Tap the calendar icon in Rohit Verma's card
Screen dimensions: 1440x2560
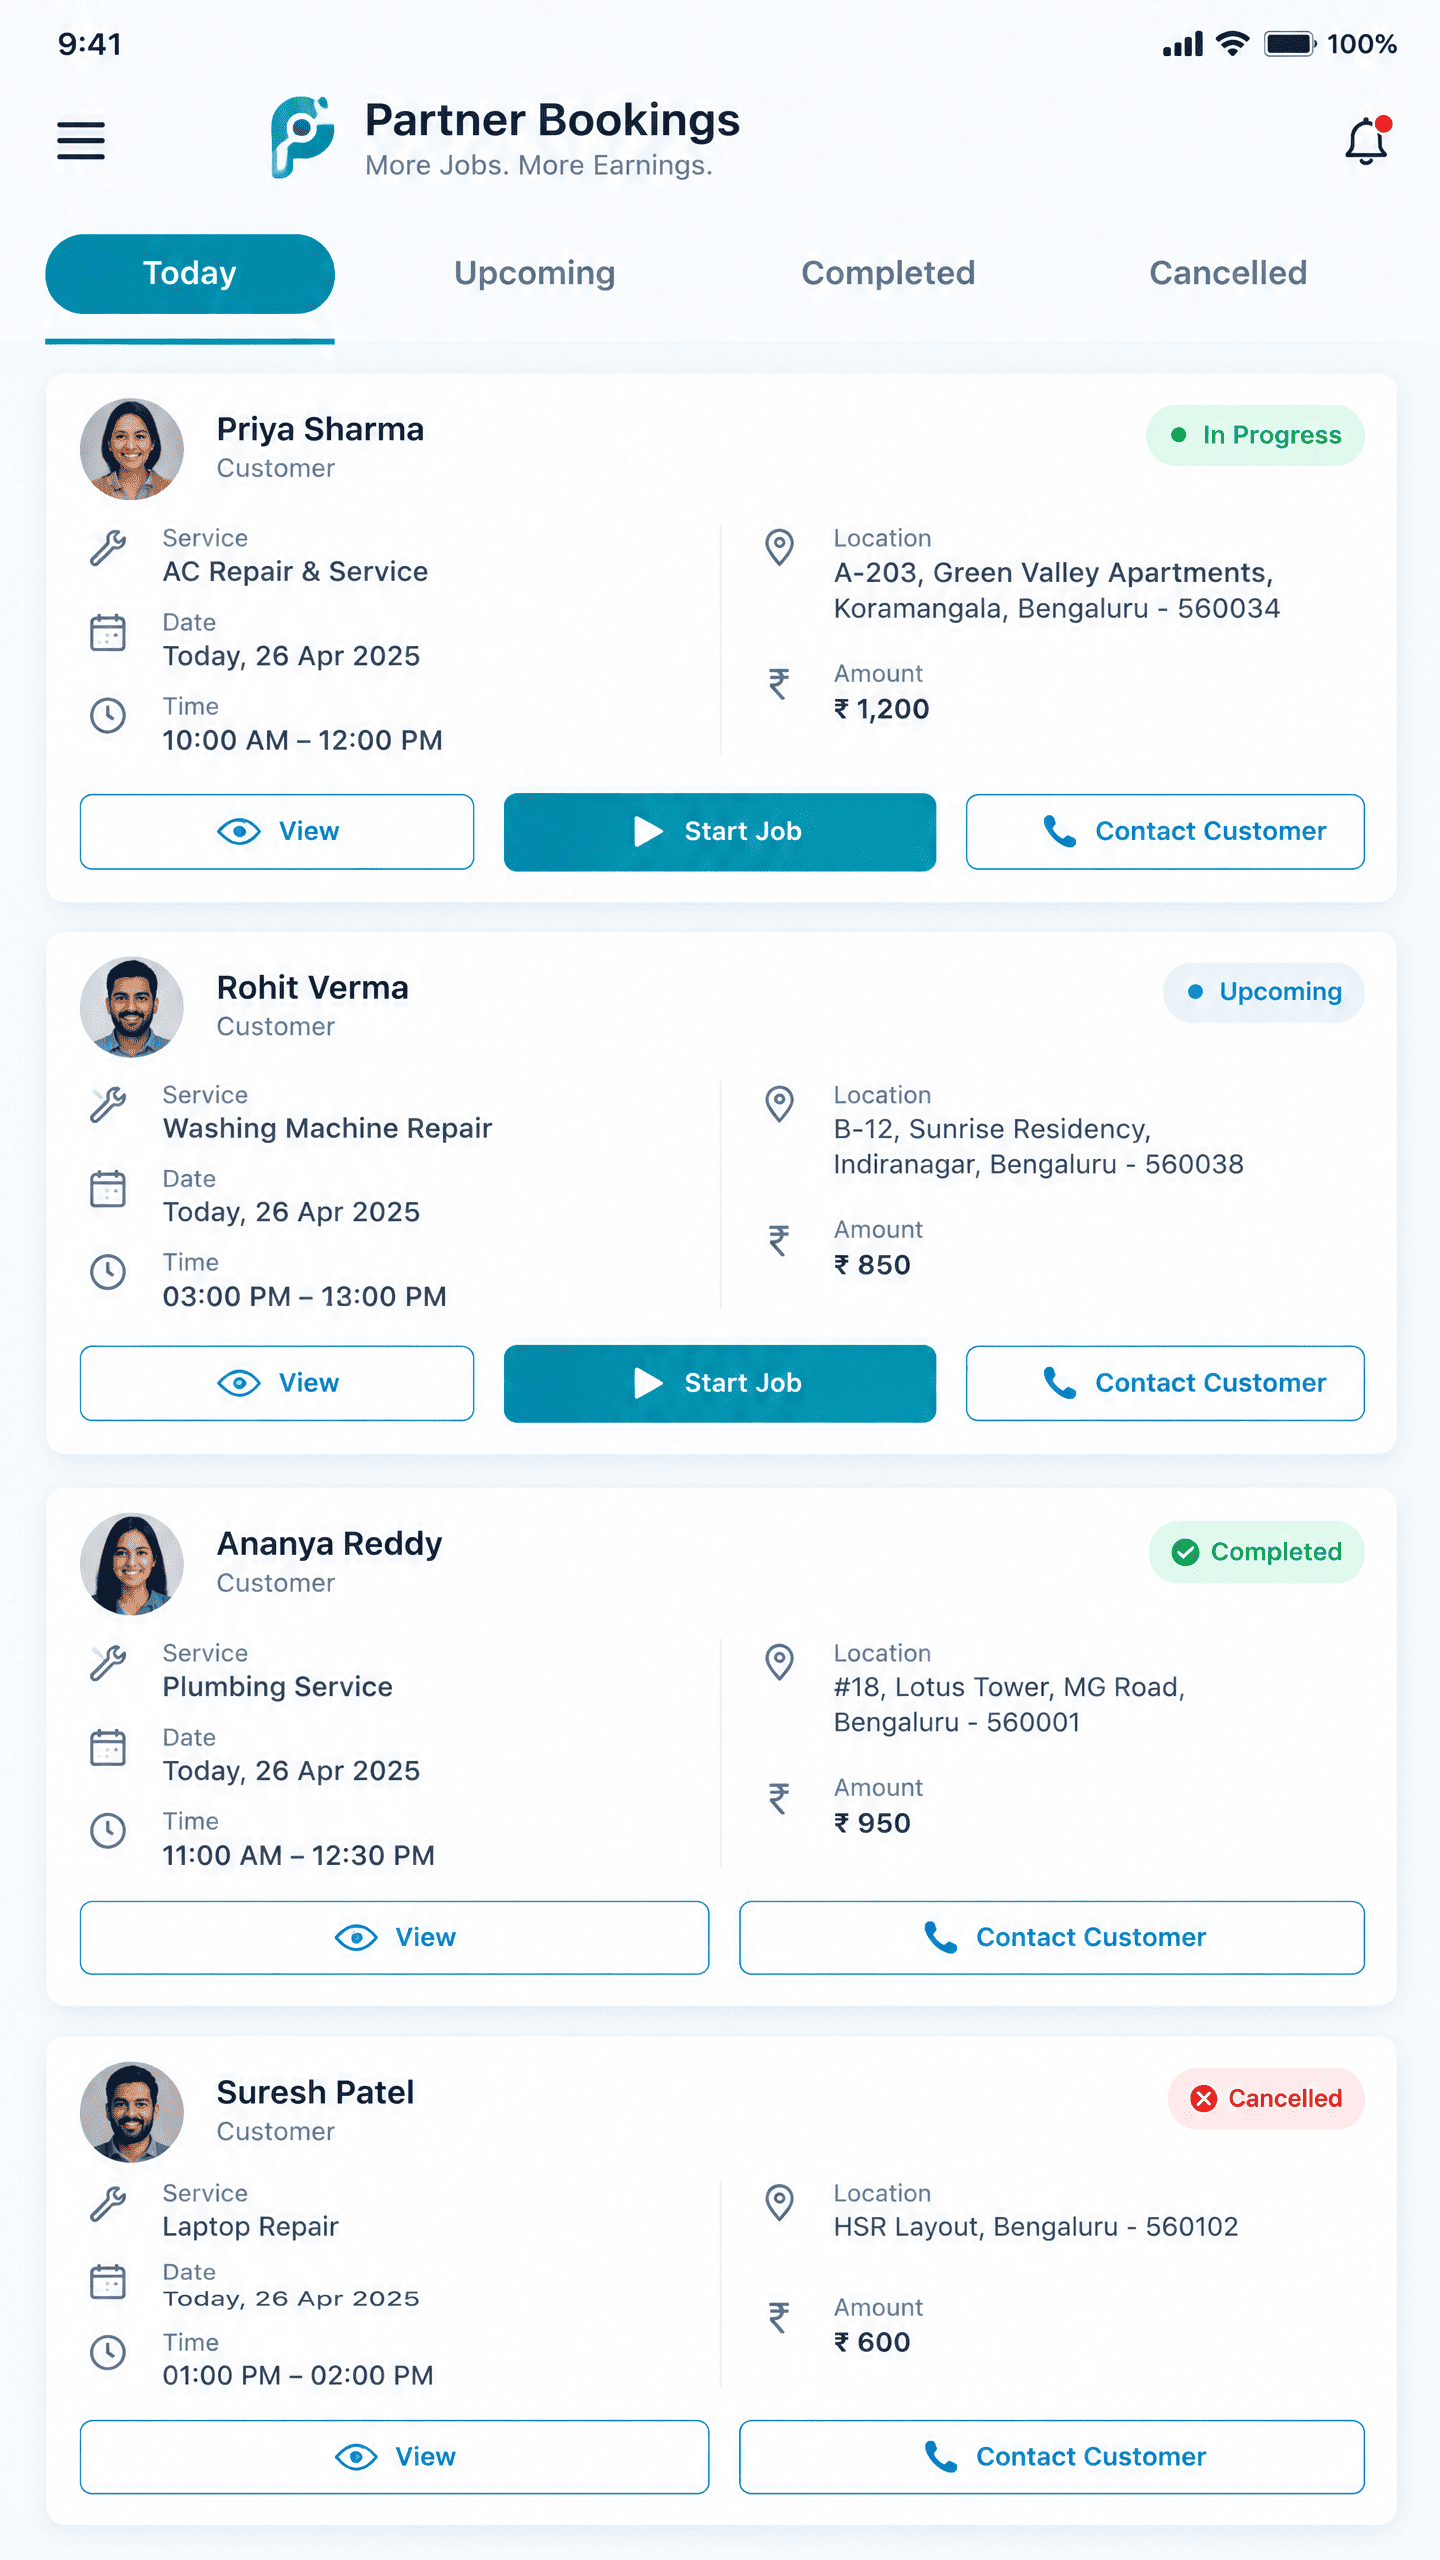pos(108,1189)
